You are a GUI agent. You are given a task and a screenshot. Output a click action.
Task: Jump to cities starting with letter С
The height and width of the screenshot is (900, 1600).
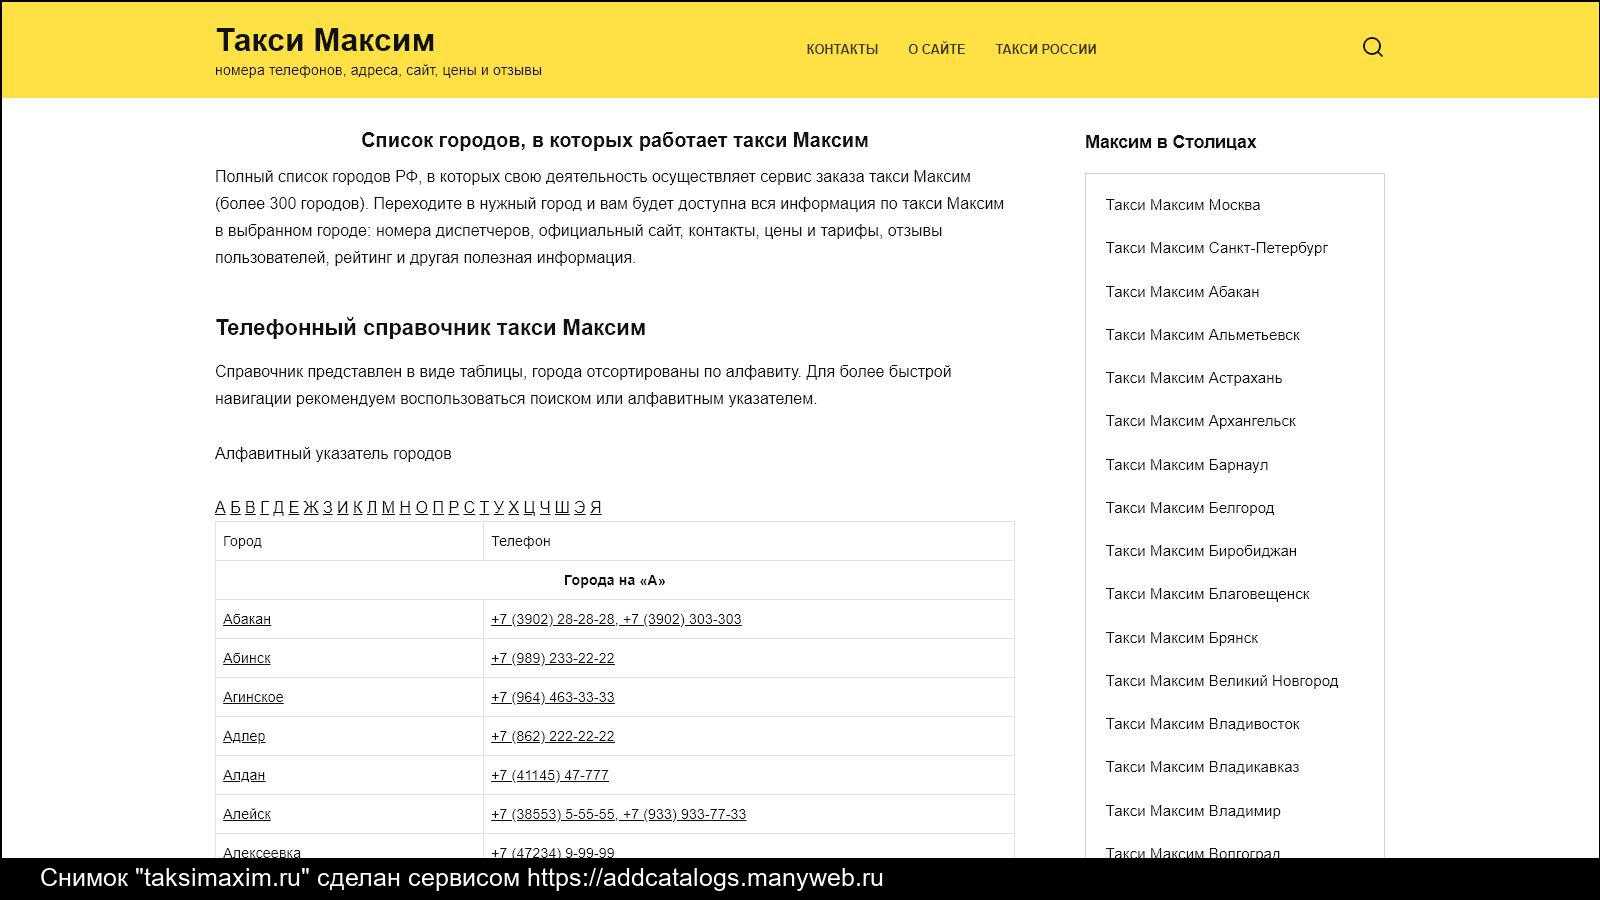tap(469, 507)
